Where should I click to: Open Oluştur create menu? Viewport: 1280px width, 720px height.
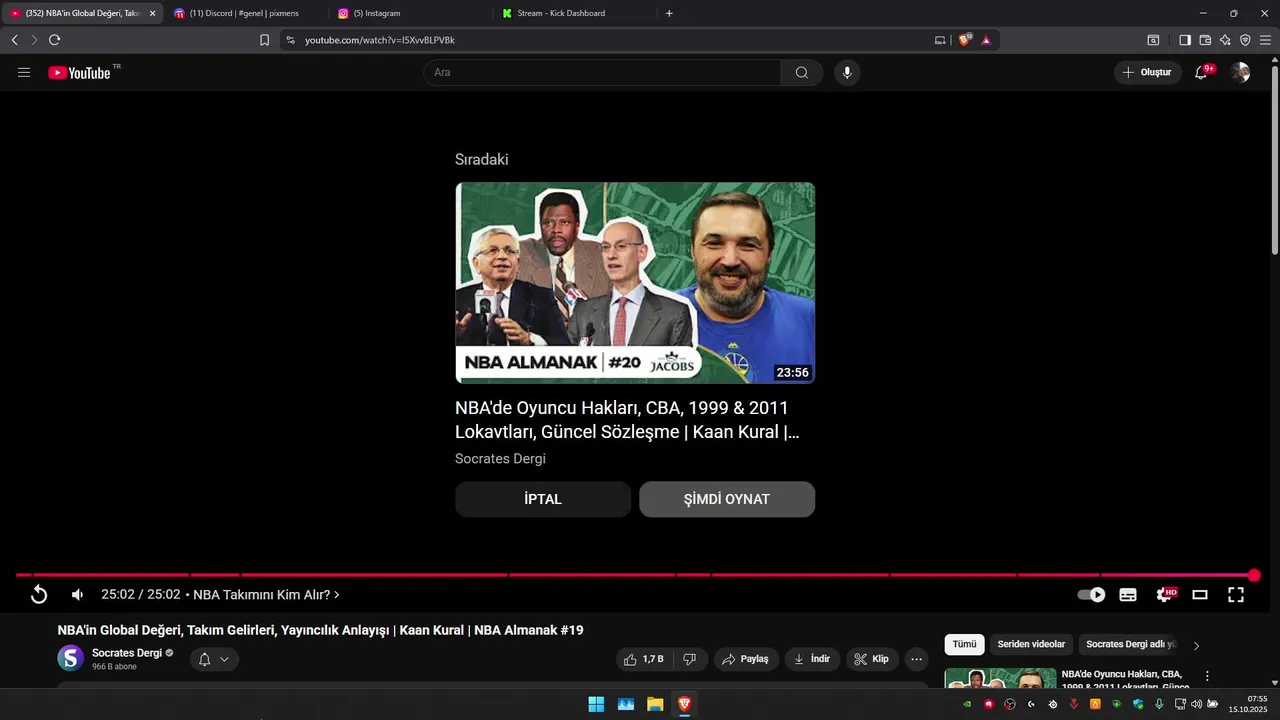pyautogui.click(x=1147, y=73)
